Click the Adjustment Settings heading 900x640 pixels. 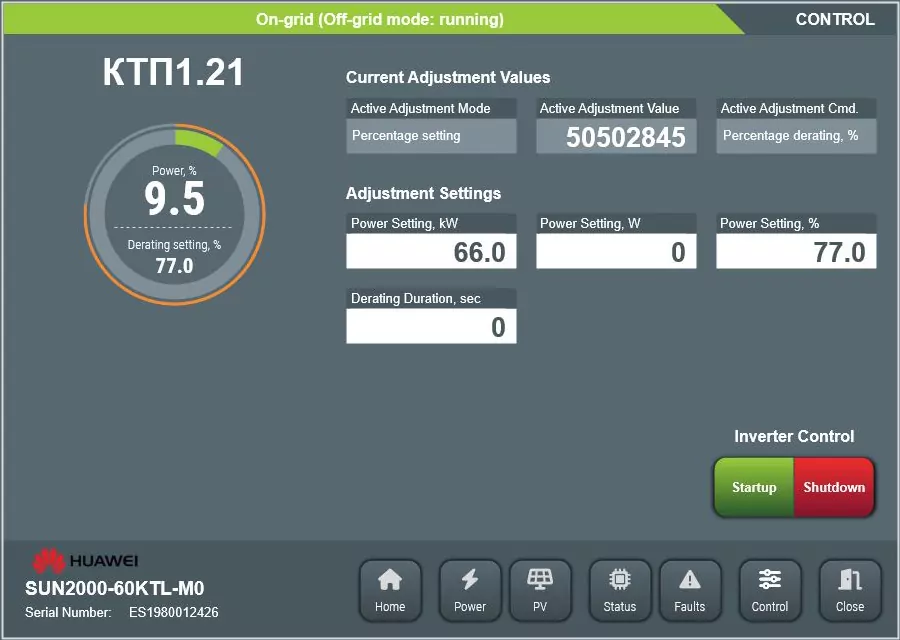[423, 193]
